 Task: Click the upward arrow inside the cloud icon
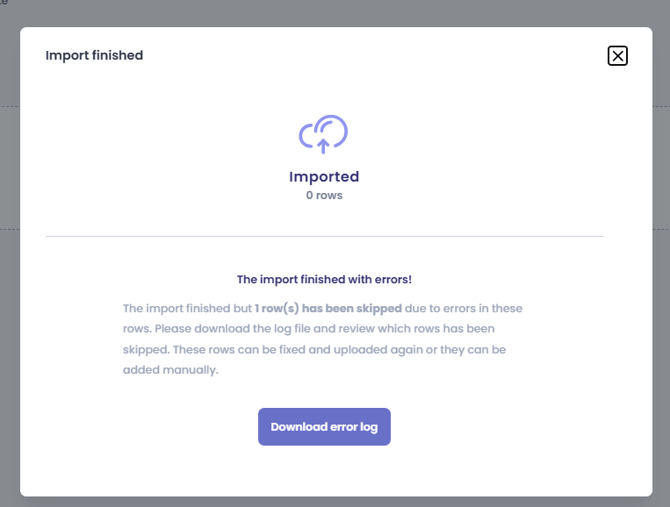(323, 146)
